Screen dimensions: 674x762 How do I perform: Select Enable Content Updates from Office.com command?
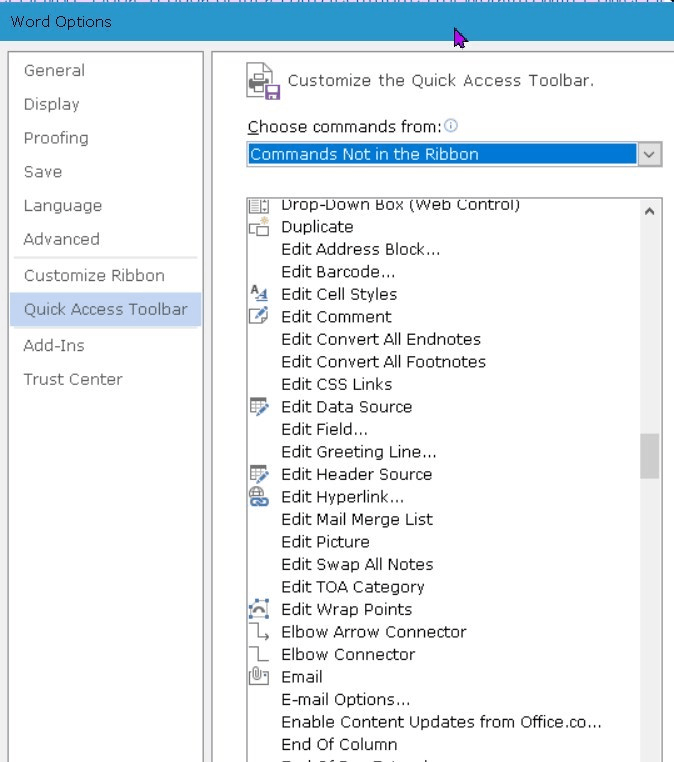coord(443,722)
